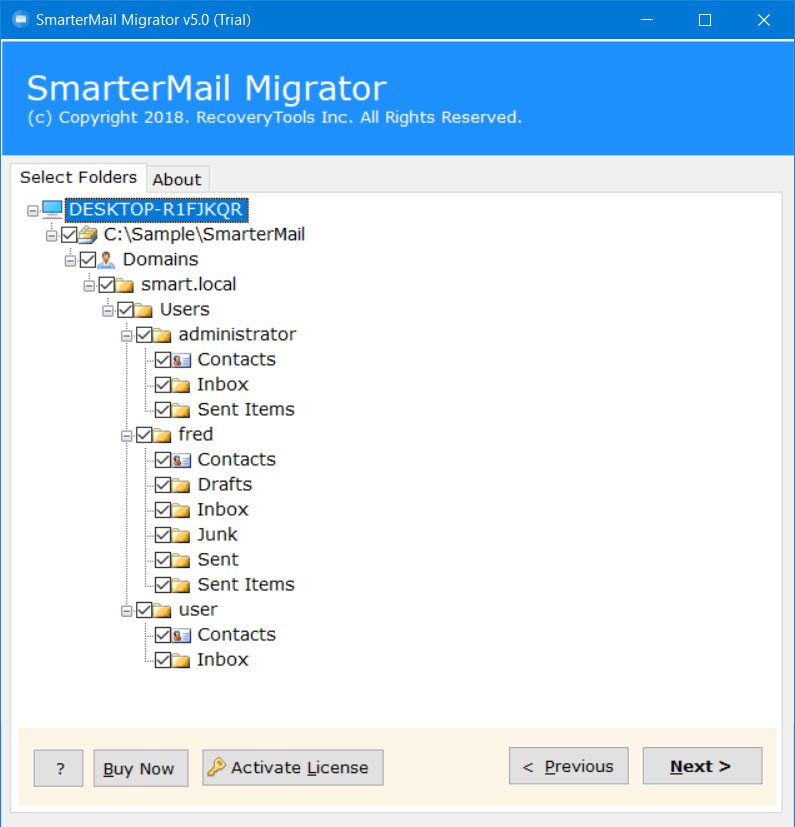795x827 pixels.
Task: Maximize the SmarterMail Migrator window
Action: [705, 20]
